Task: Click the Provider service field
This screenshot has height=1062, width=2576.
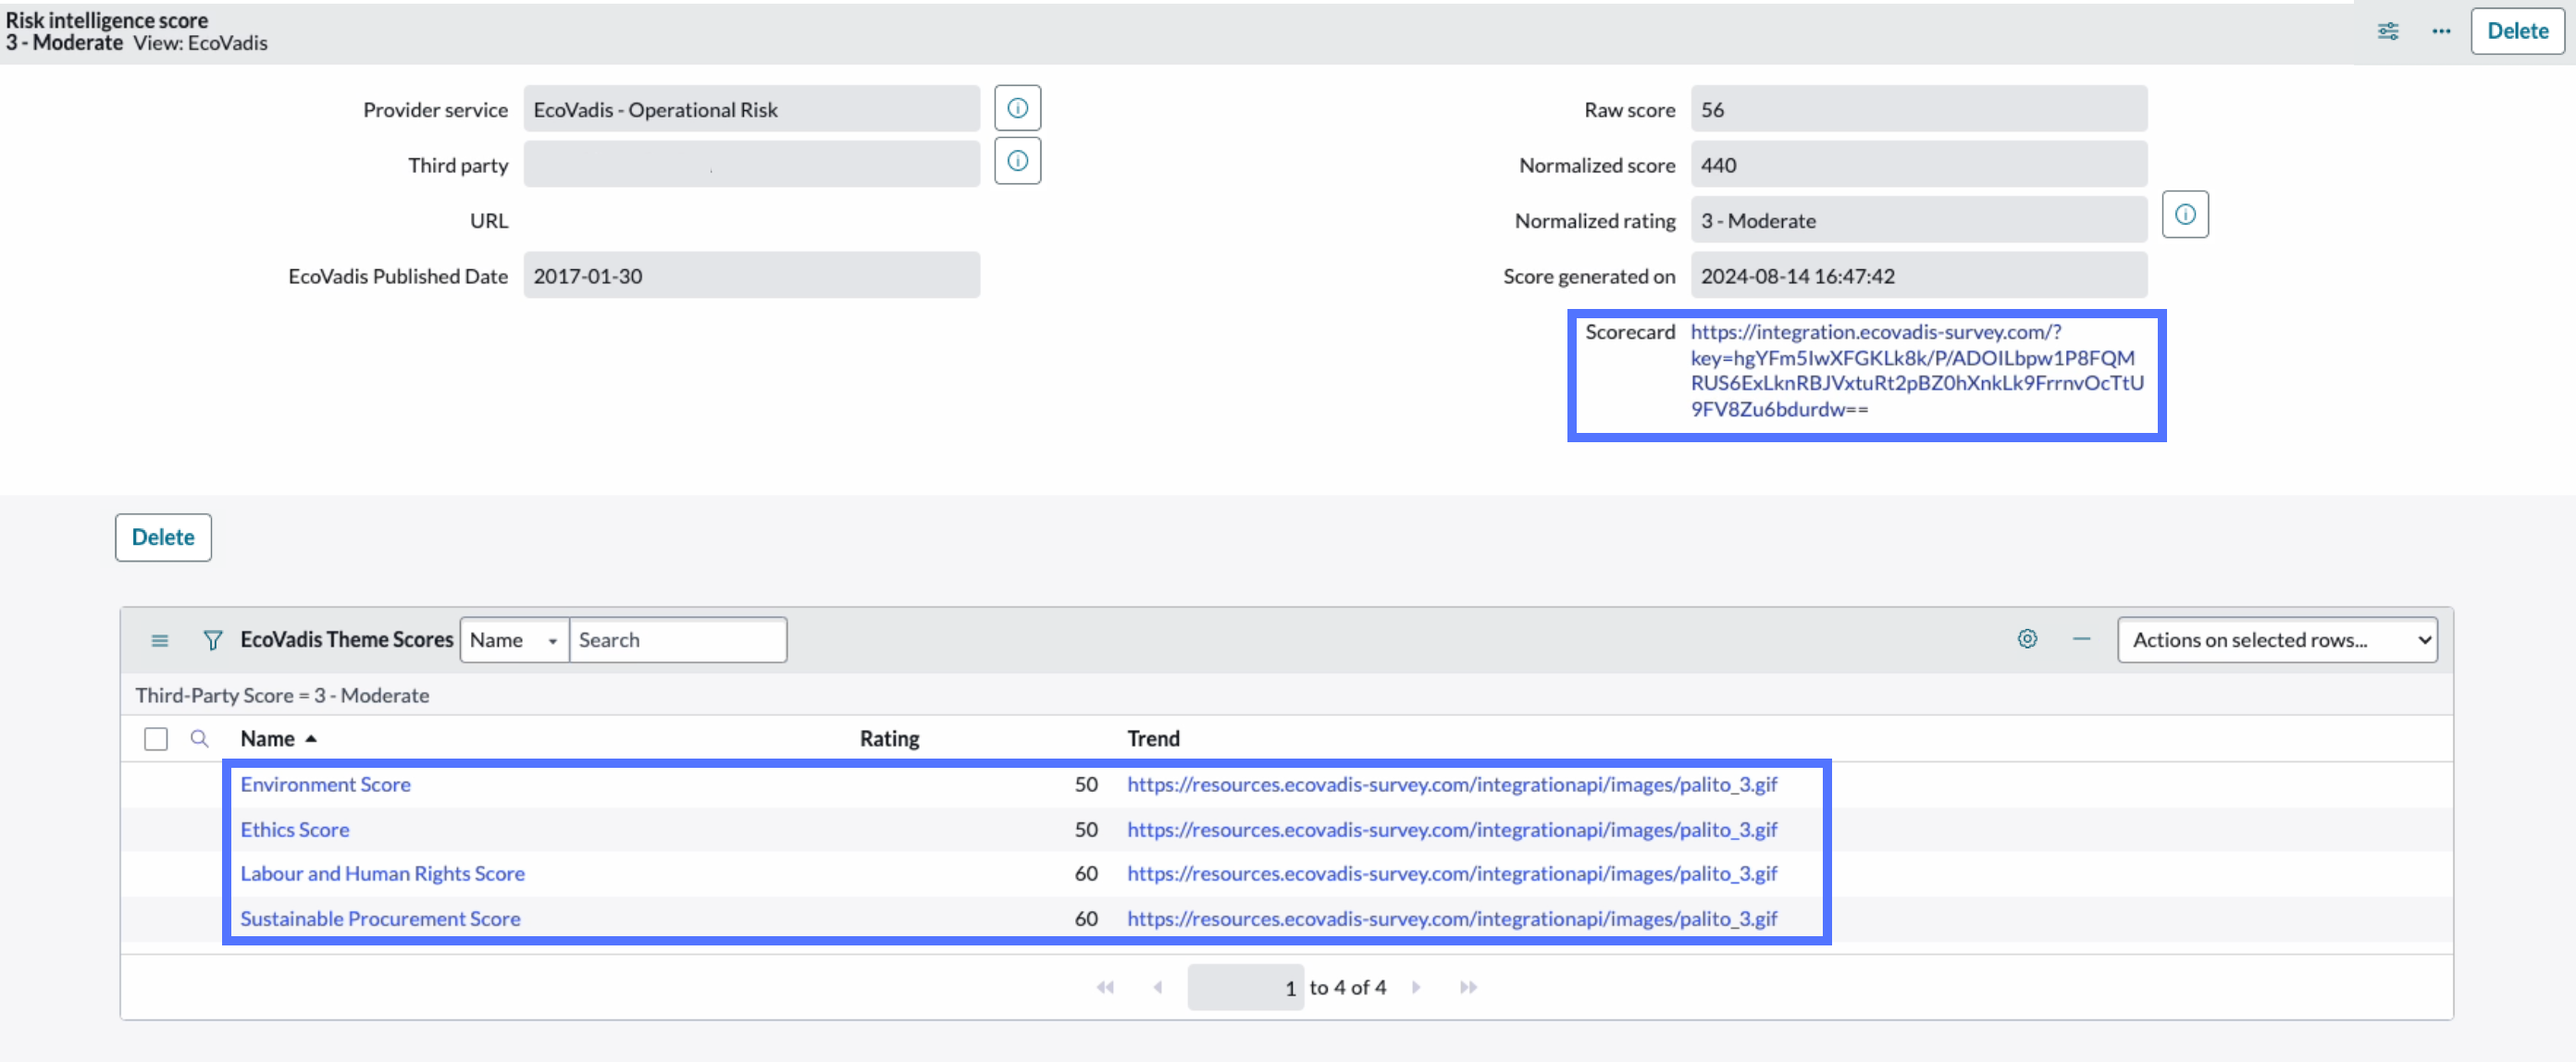Action: click(751, 109)
